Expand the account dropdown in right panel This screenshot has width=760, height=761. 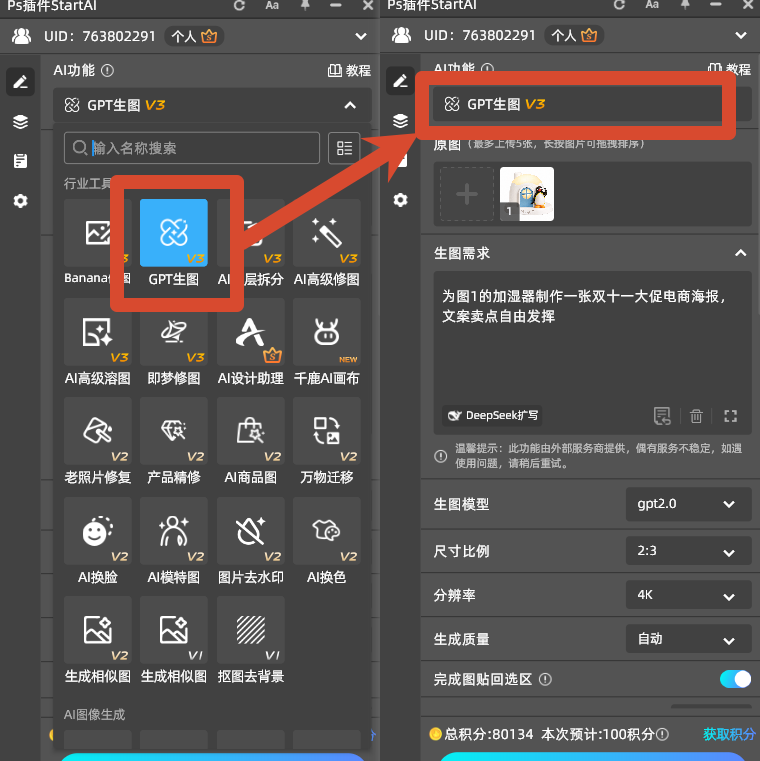741,35
